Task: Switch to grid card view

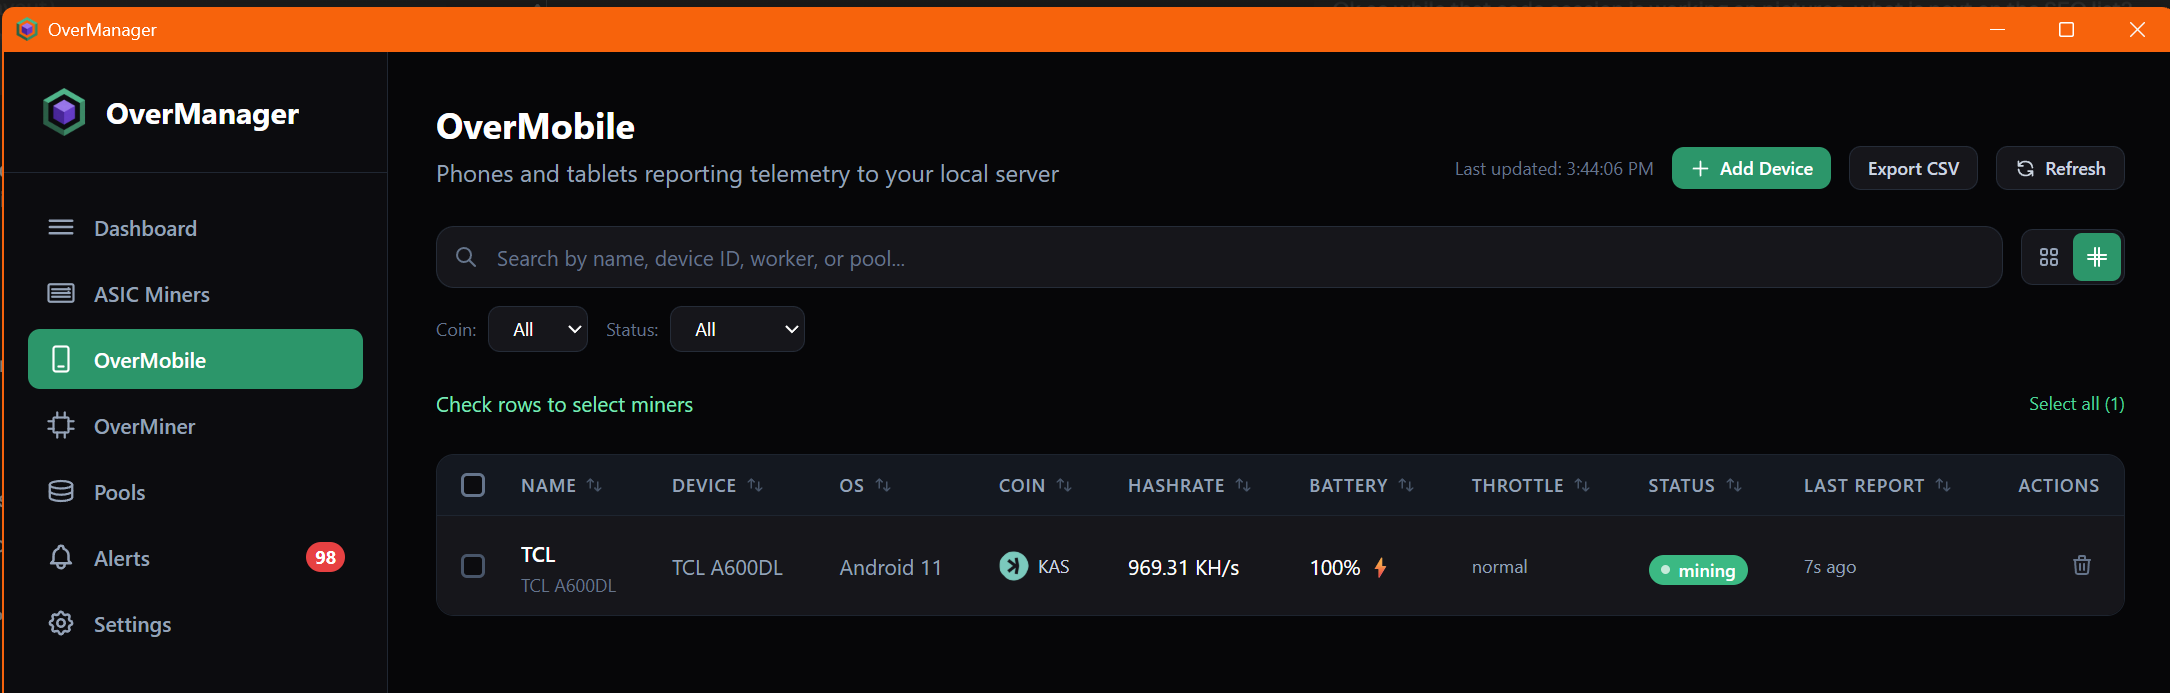Action: (2049, 257)
